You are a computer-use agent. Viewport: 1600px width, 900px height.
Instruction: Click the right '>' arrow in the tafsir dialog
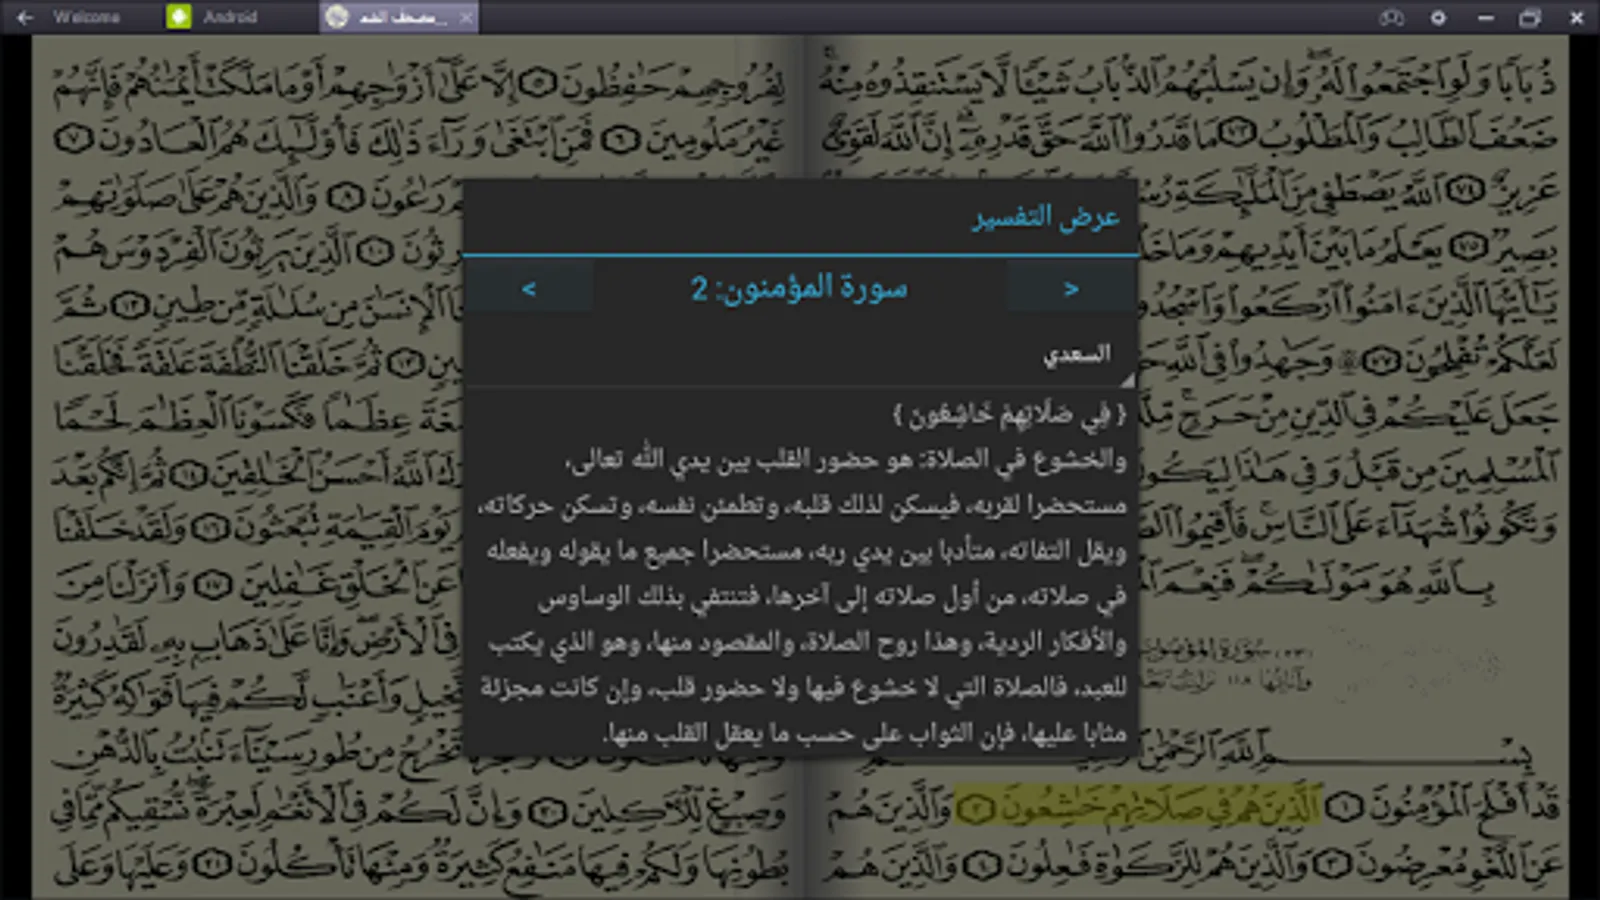[x=1071, y=289]
